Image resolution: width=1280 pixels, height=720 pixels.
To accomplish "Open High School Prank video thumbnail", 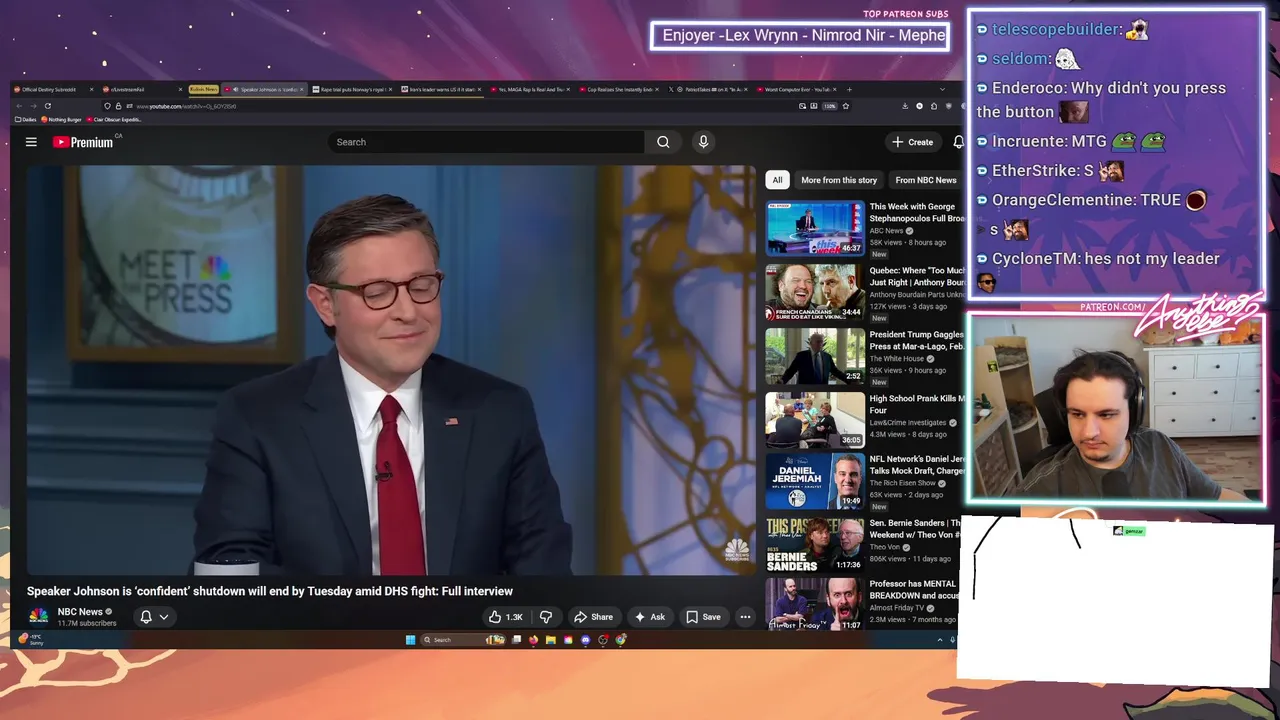I will (x=815, y=420).
